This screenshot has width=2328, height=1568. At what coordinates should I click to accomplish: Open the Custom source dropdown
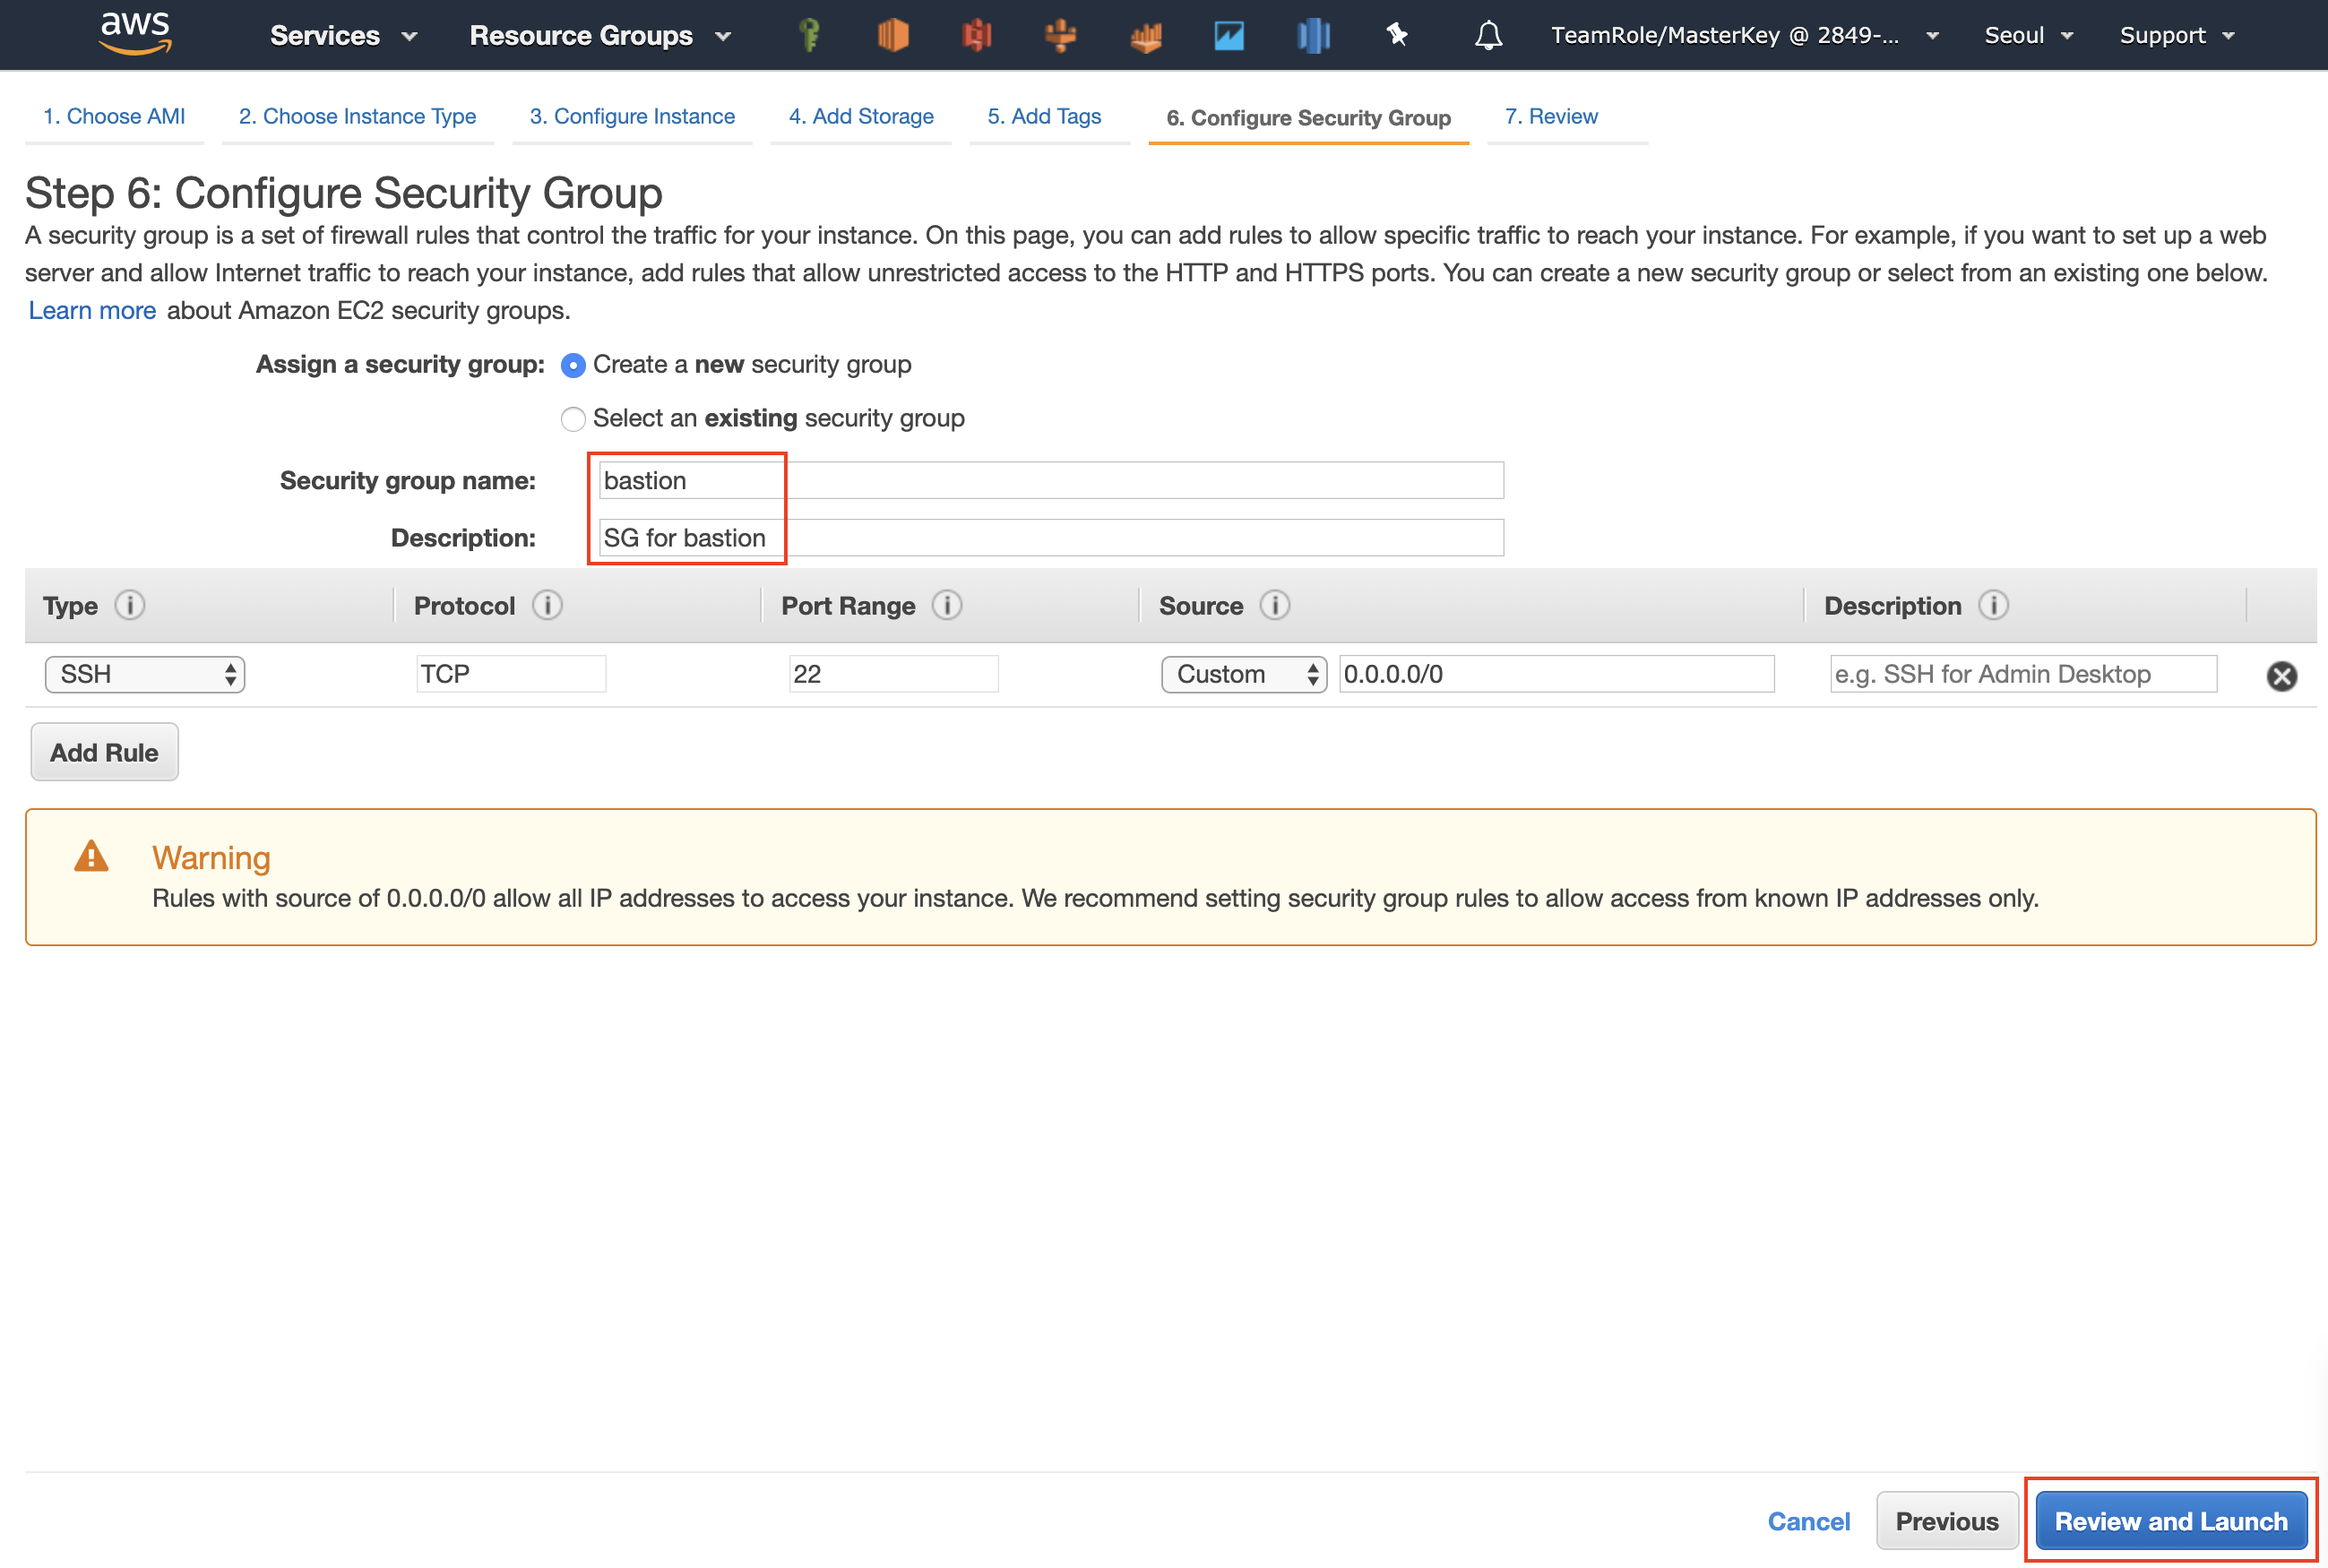[1243, 674]
